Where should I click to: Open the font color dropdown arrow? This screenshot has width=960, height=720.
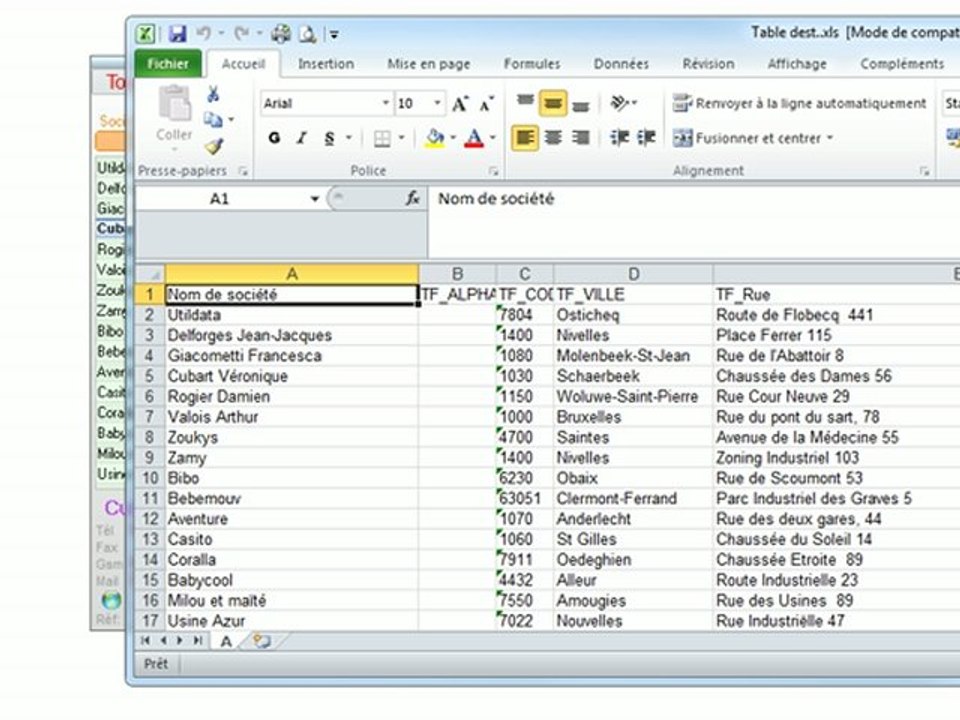493,138
